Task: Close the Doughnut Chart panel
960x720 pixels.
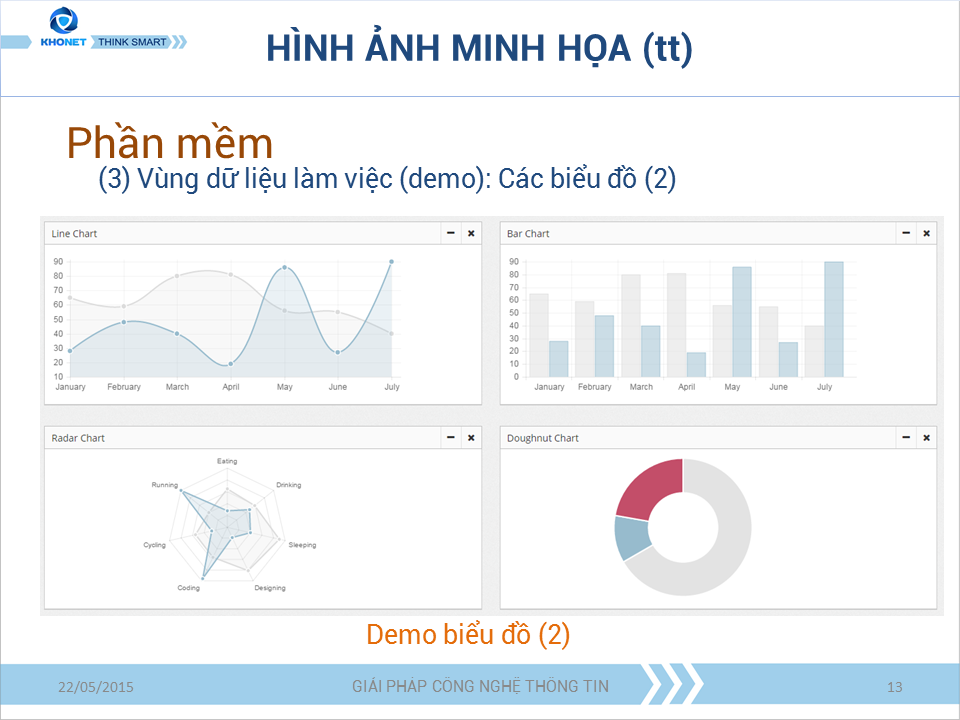Action: pyautogui.click(x=926, y=437)
